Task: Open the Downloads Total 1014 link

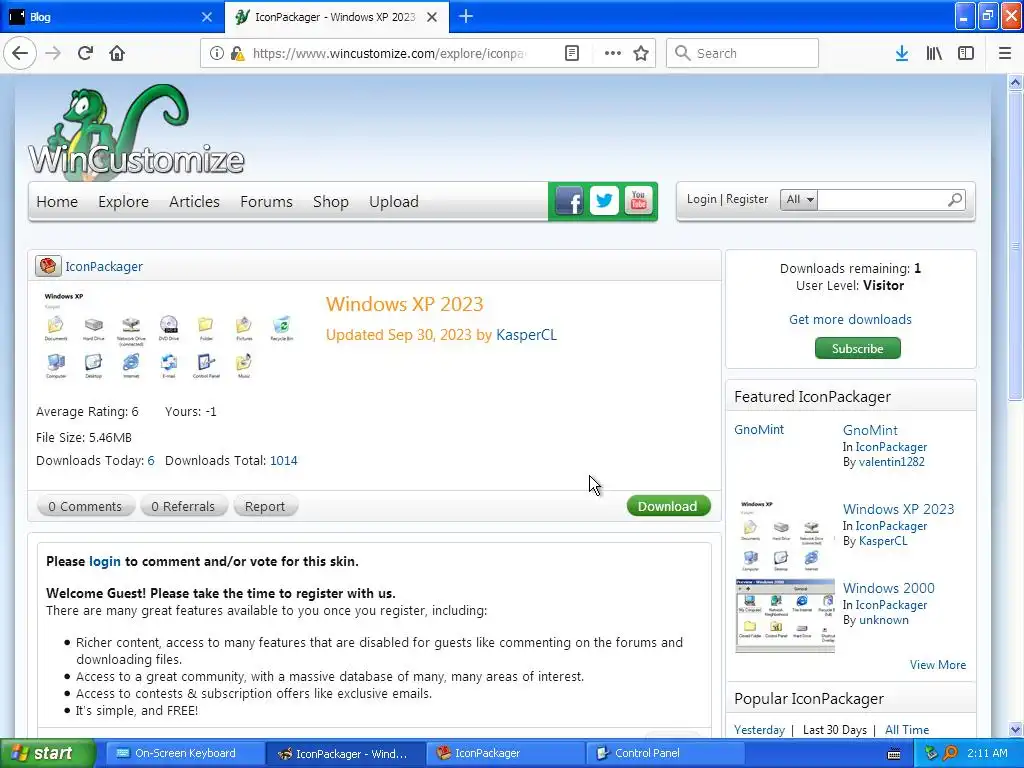Action: (283, 460)
